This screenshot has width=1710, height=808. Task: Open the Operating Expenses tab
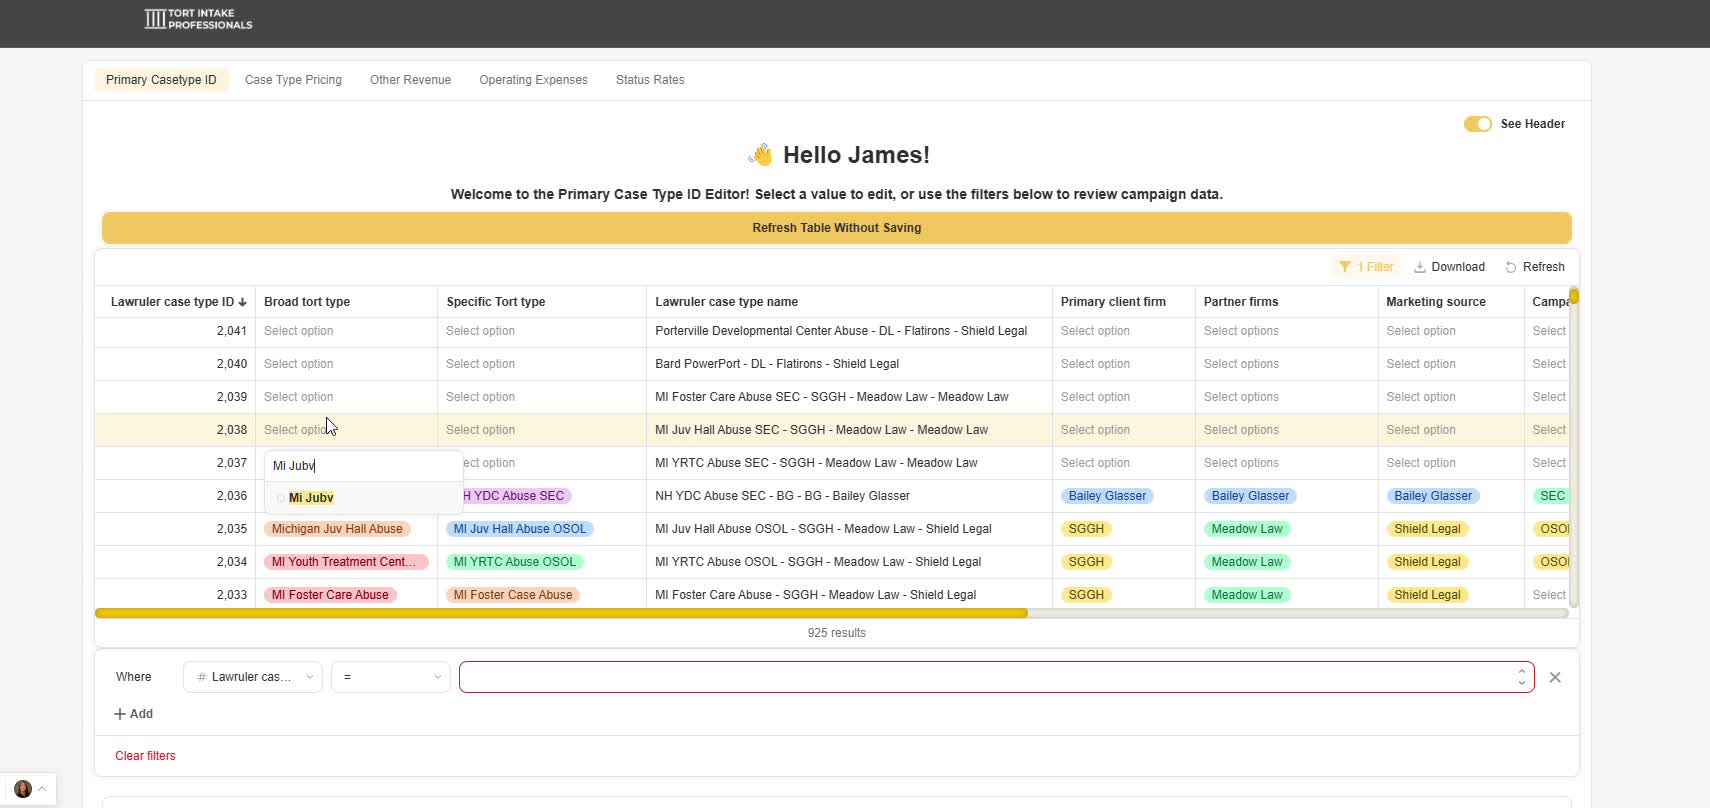pos(533,80)
